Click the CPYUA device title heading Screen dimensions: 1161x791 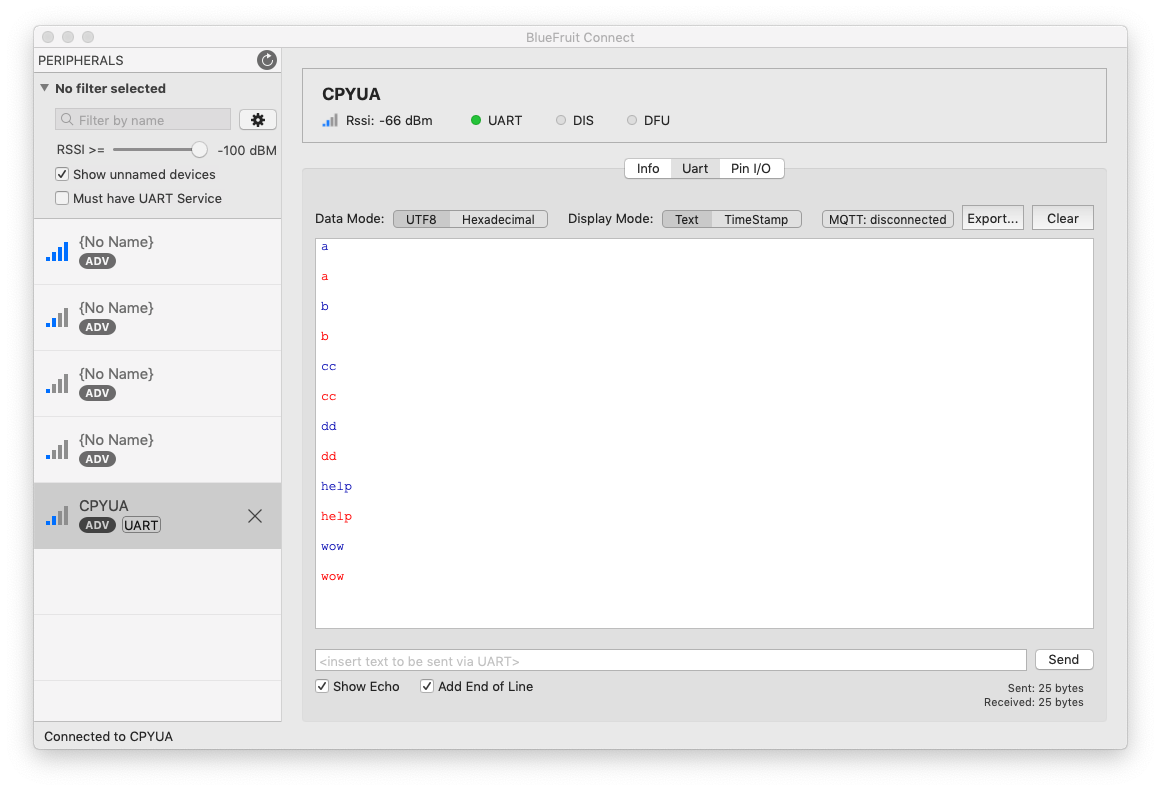click(x=351, y=94)
